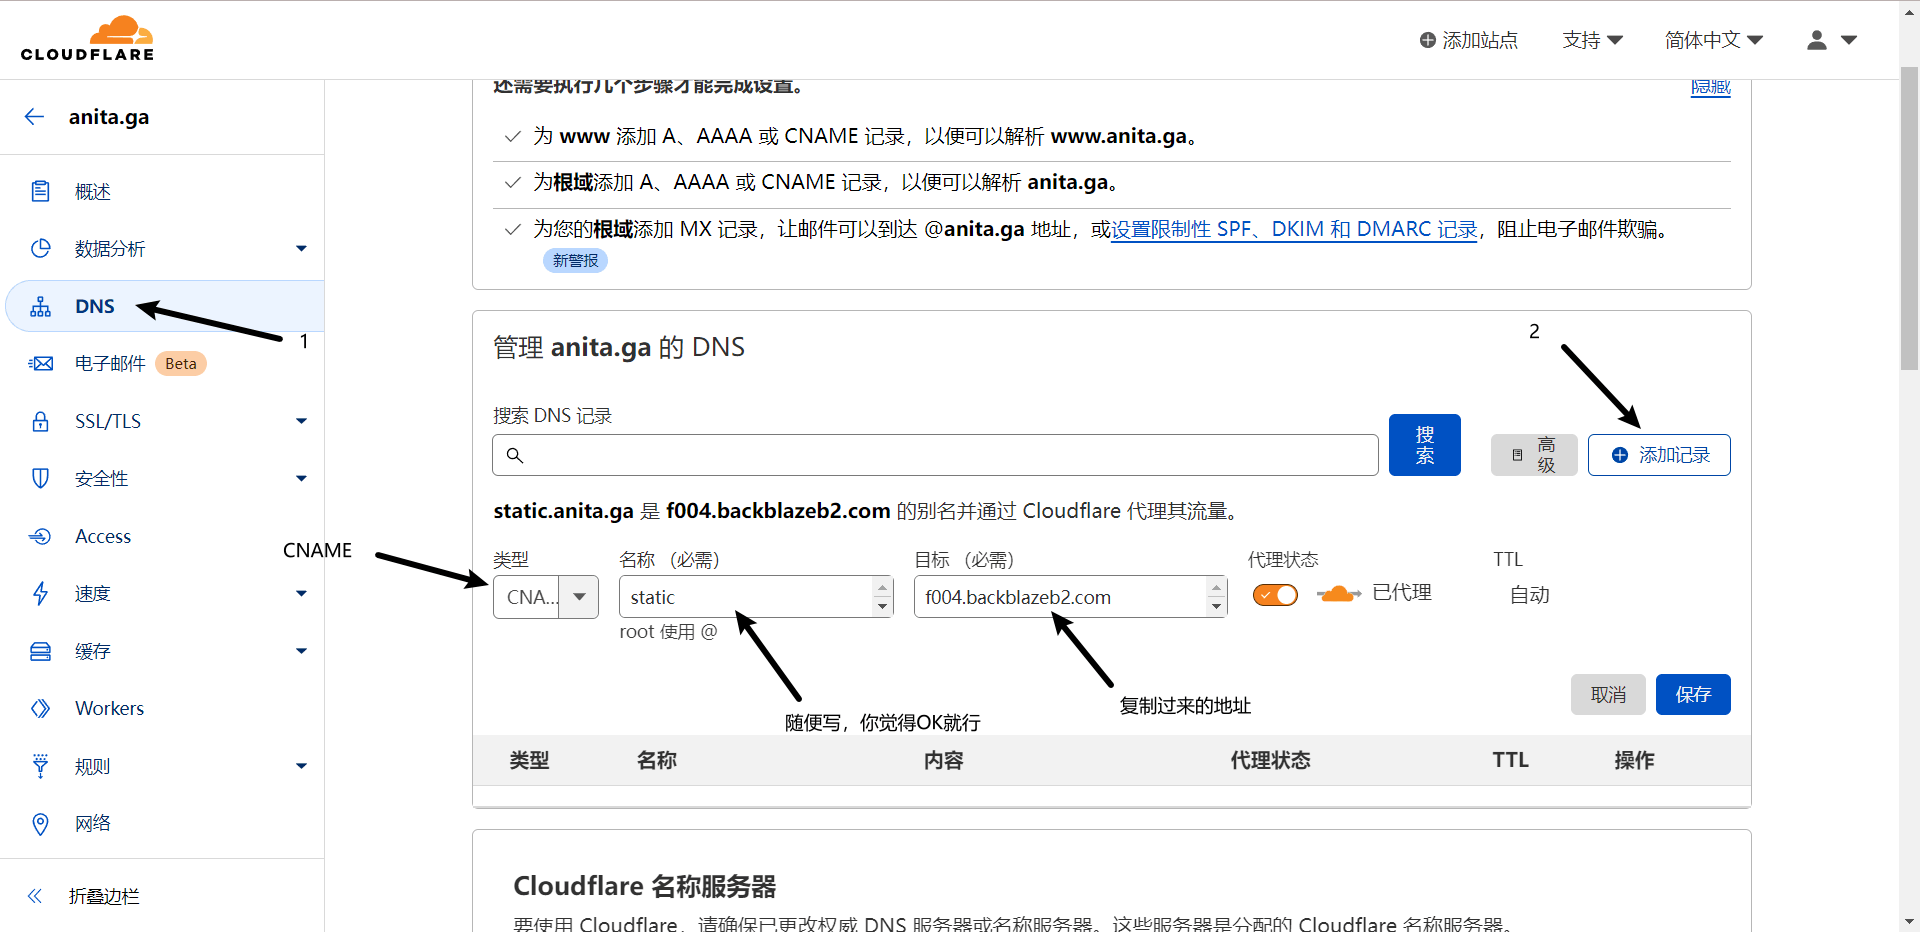Expand the SSL/TLS submenu arrow
1920x932 pixels.
(301, 421)
